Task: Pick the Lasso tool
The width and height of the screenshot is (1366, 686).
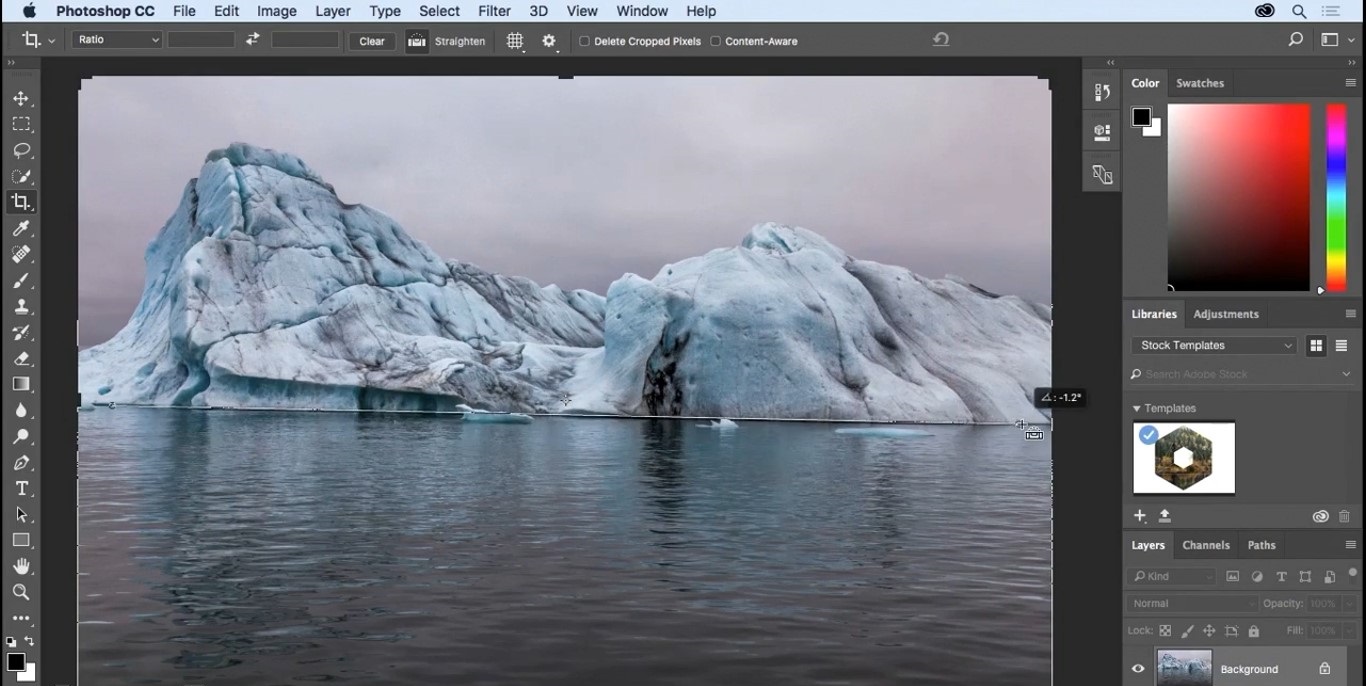Action: point(21,151)
